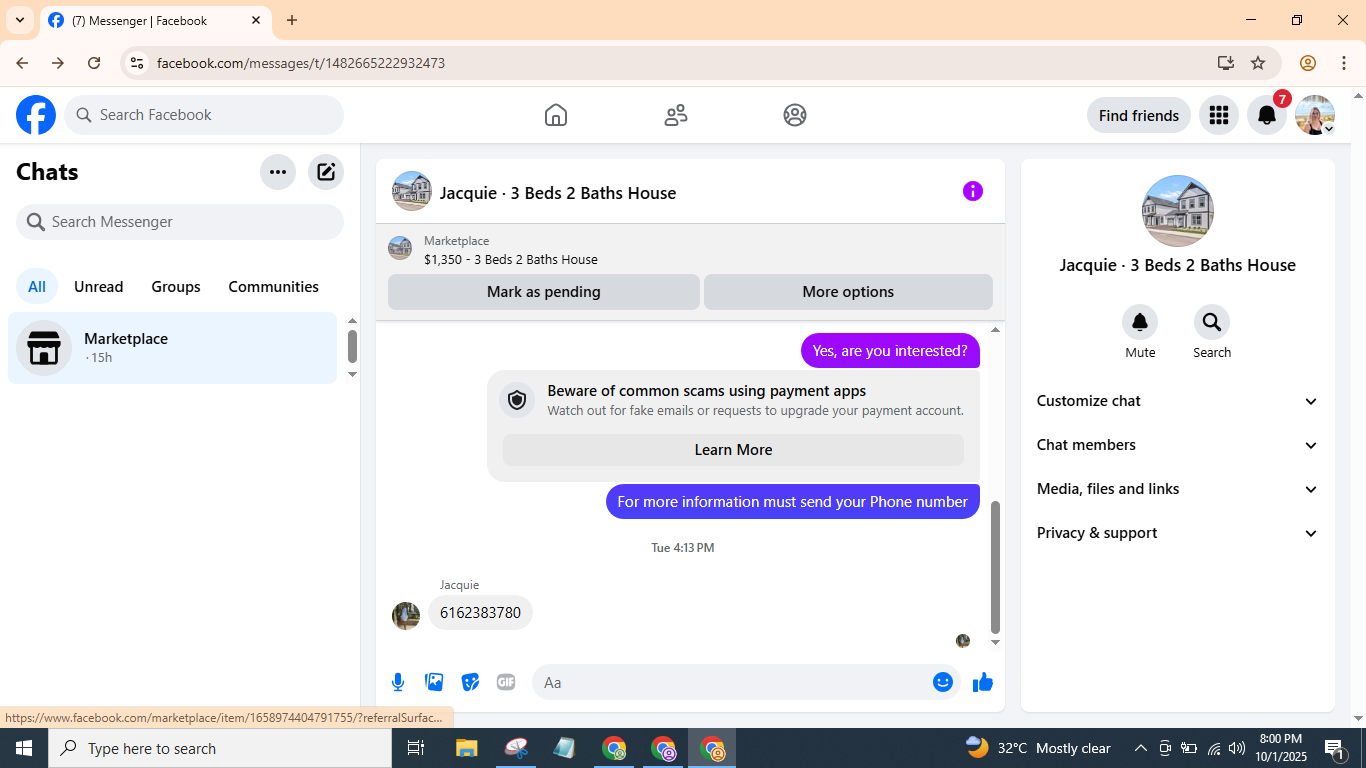Open the emoji picker in message box
Screen dimensions: 1366x768
click(943, 682)
